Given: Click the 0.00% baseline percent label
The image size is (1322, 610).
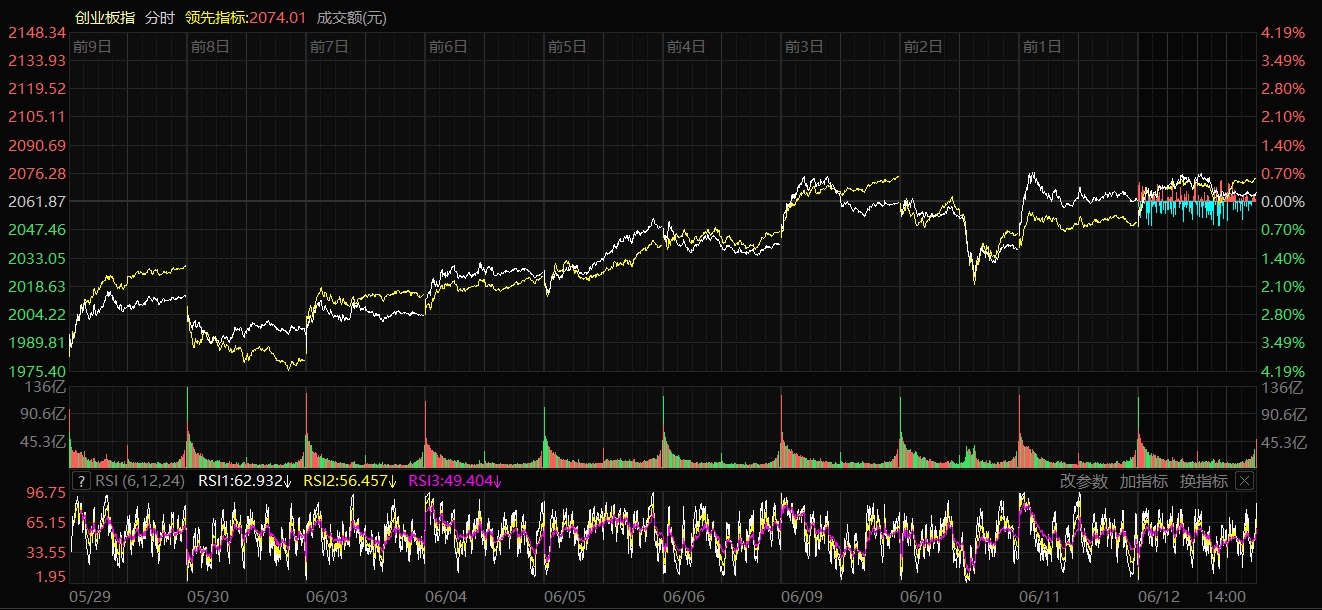Looking at the screenshot, I should [x=1283, y=202].
